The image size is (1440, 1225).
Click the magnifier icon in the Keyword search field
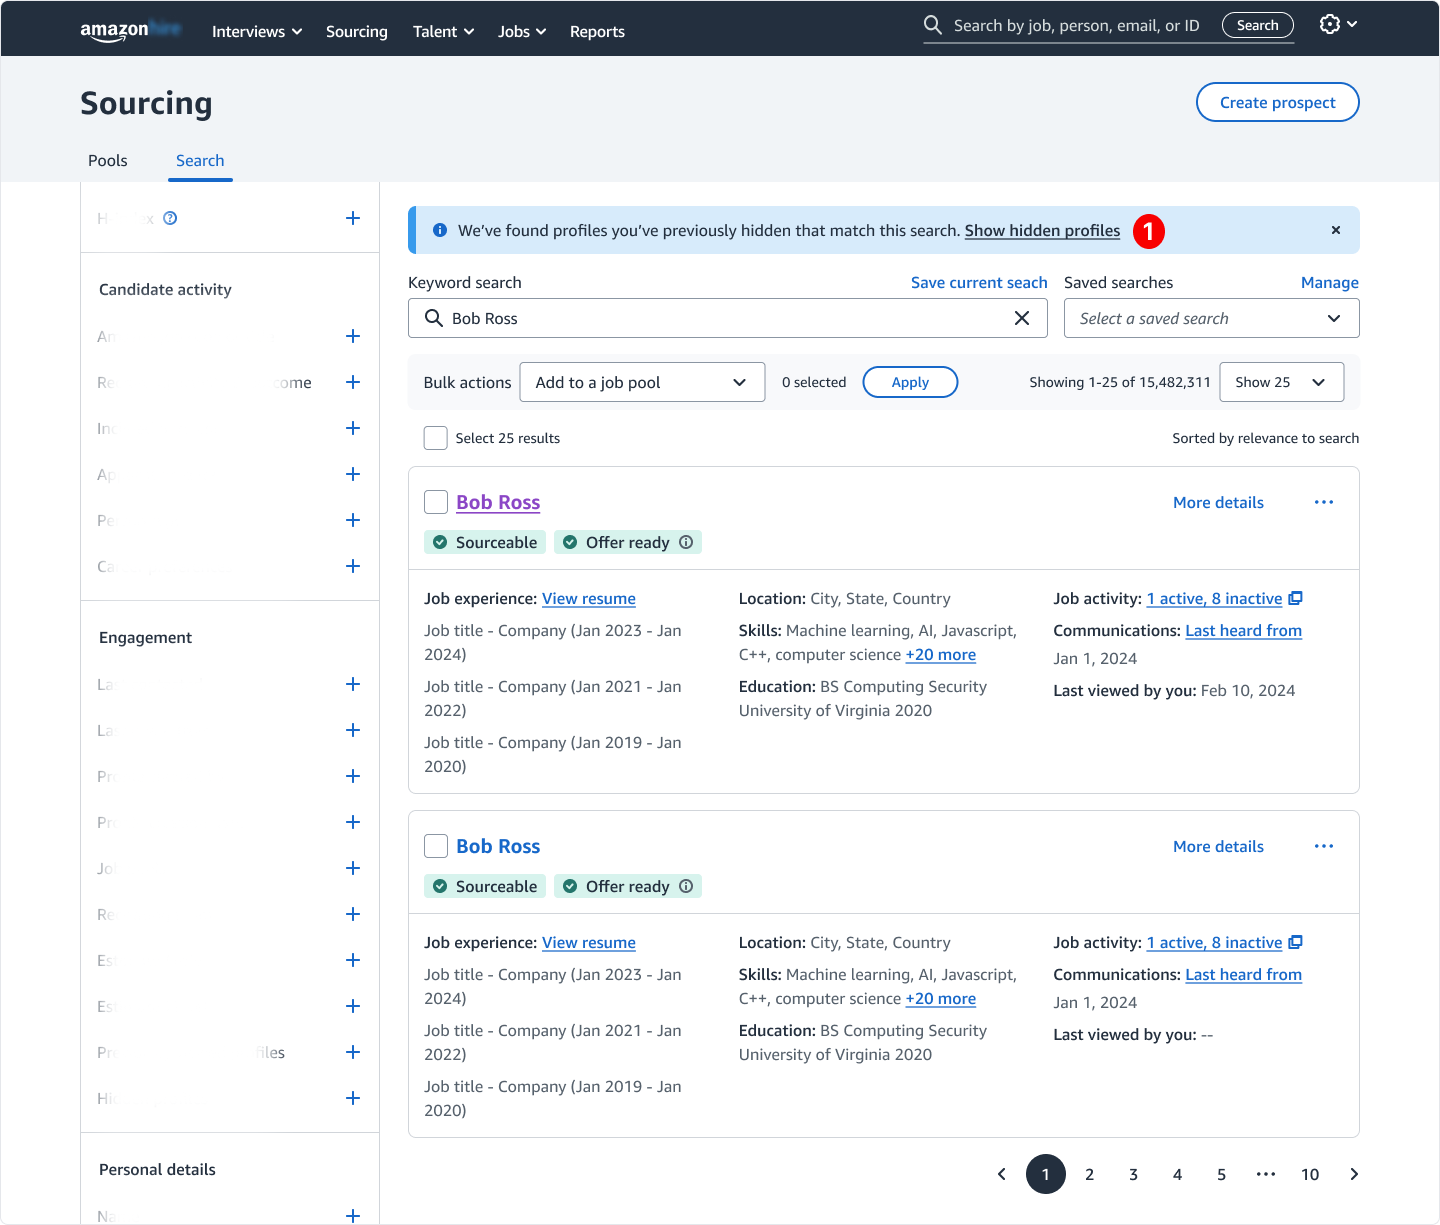433,318
